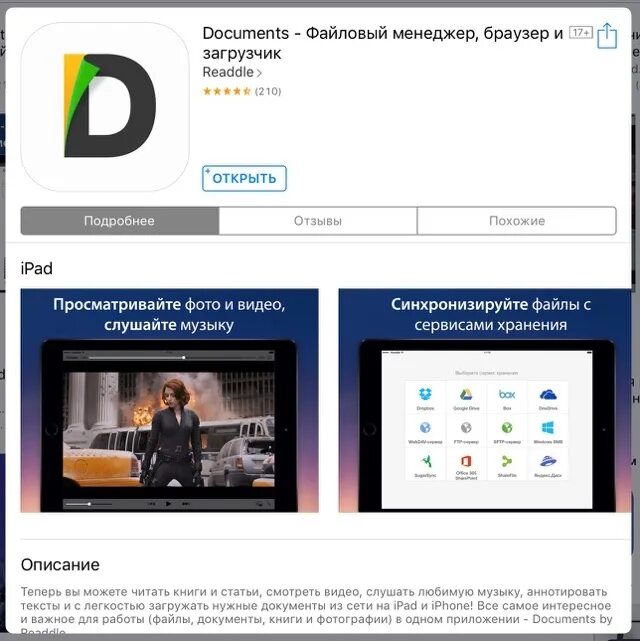640x641 pixels.
Task: Open the sync services screenshot
Action: point(485,400)
